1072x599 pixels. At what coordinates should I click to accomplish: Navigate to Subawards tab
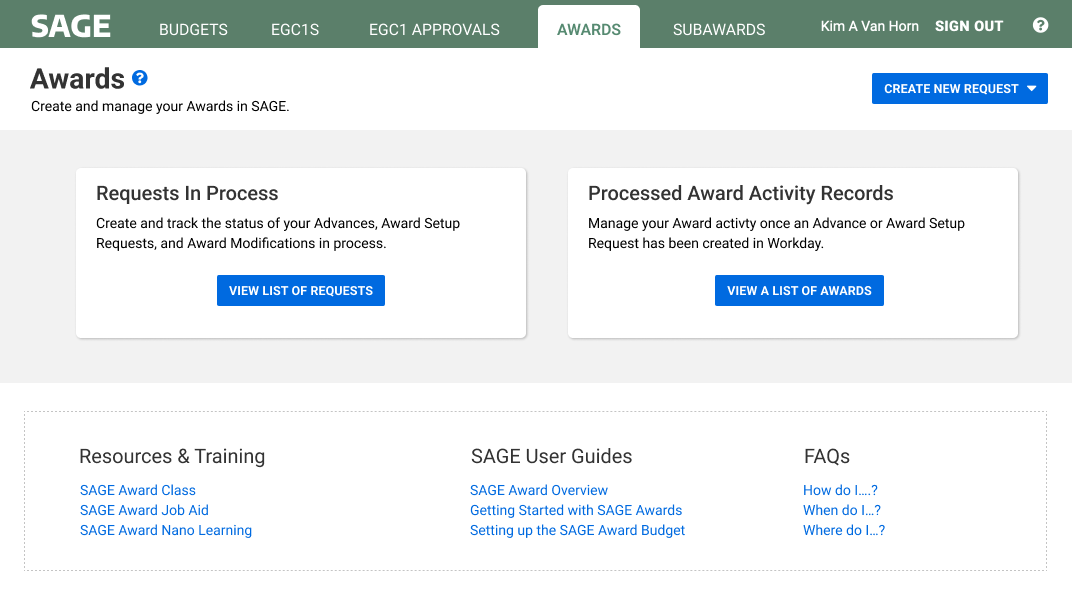coord(719,29)
